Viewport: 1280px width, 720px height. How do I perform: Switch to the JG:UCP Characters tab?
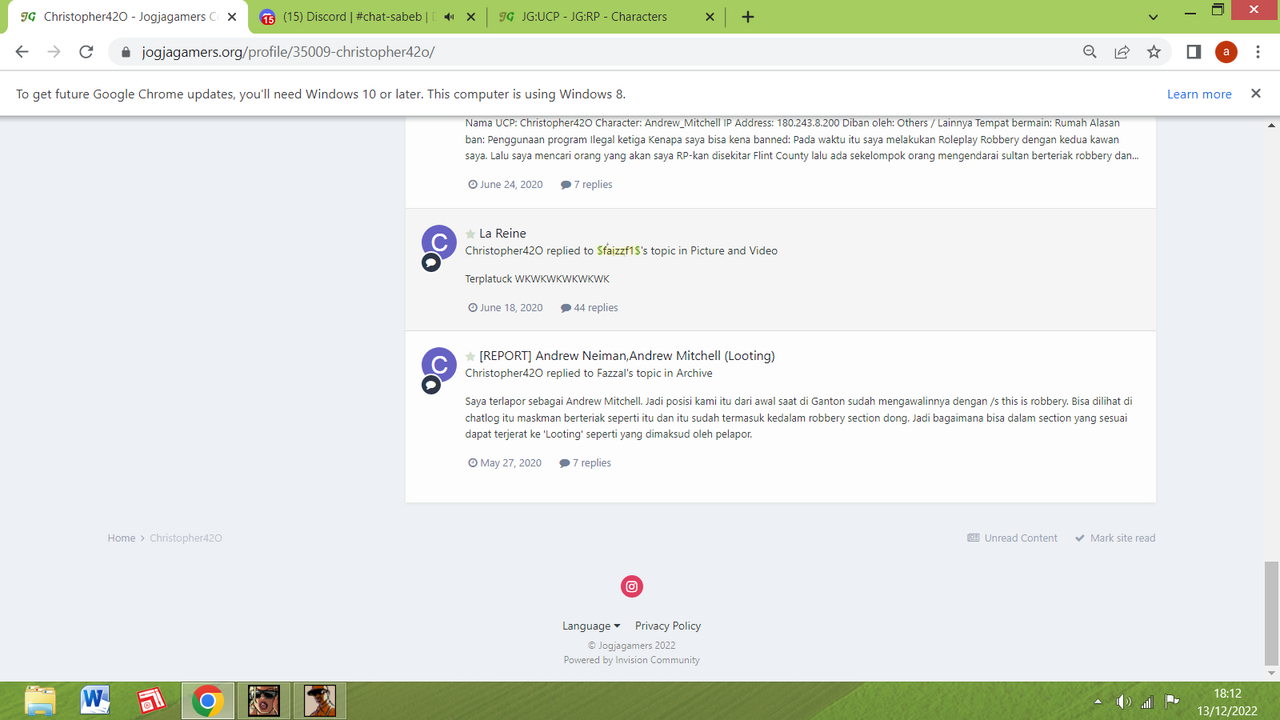(606, 17)
